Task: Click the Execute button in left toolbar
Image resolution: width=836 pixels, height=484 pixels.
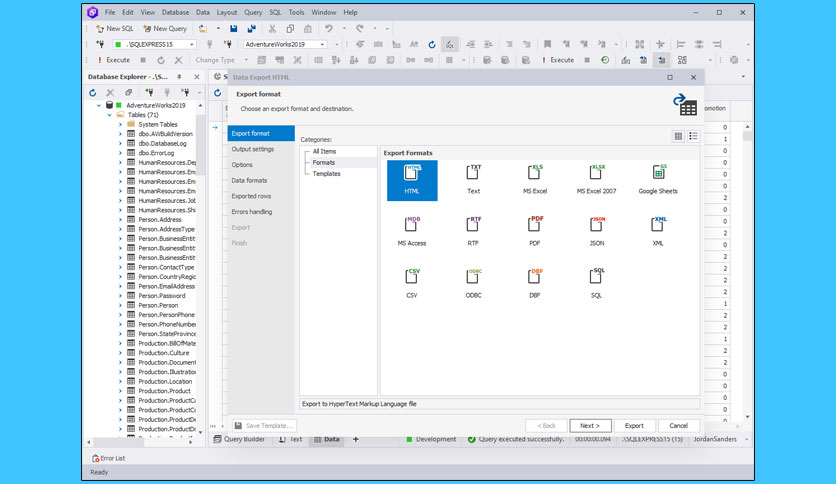Action: [x=113, y=60]
